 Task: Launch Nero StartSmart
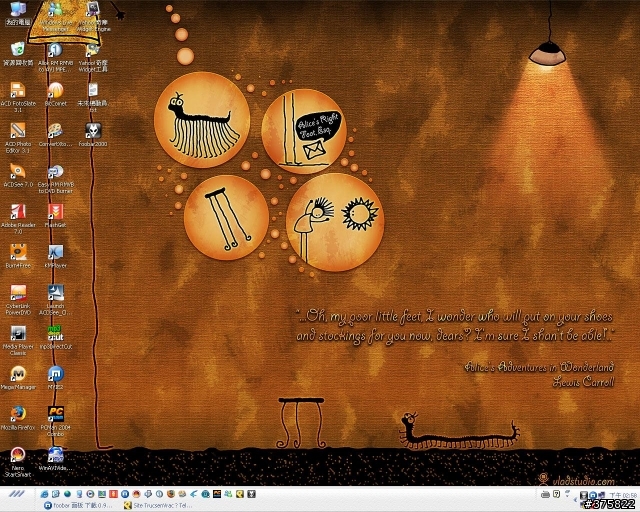[x=18, y=462]
